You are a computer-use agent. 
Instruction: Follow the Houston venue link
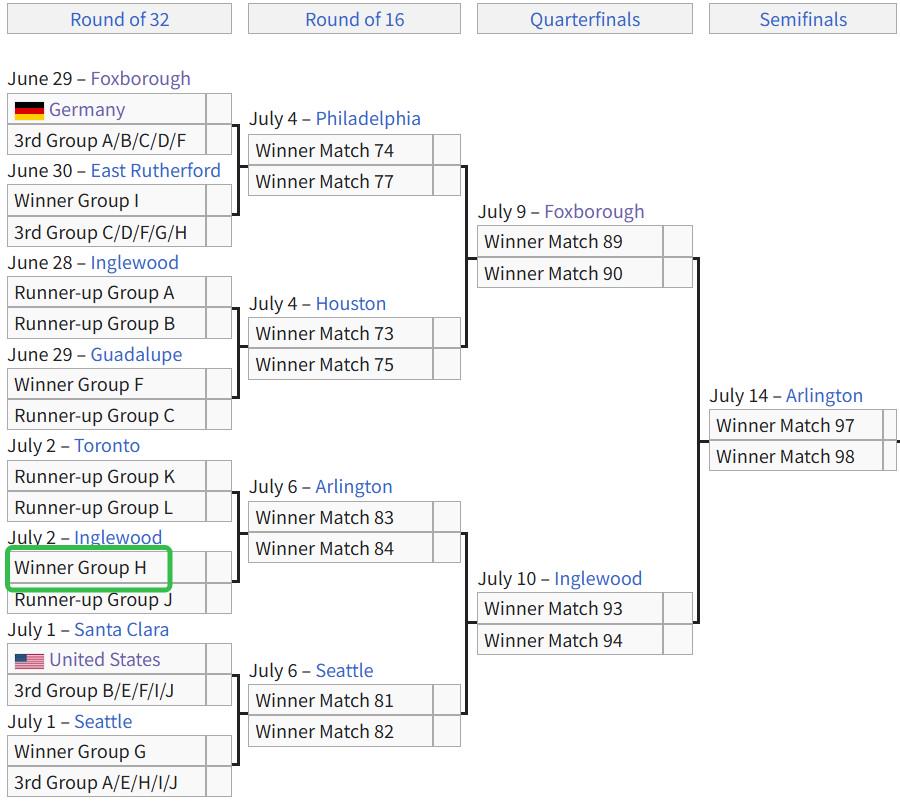(x=351, y=304)
